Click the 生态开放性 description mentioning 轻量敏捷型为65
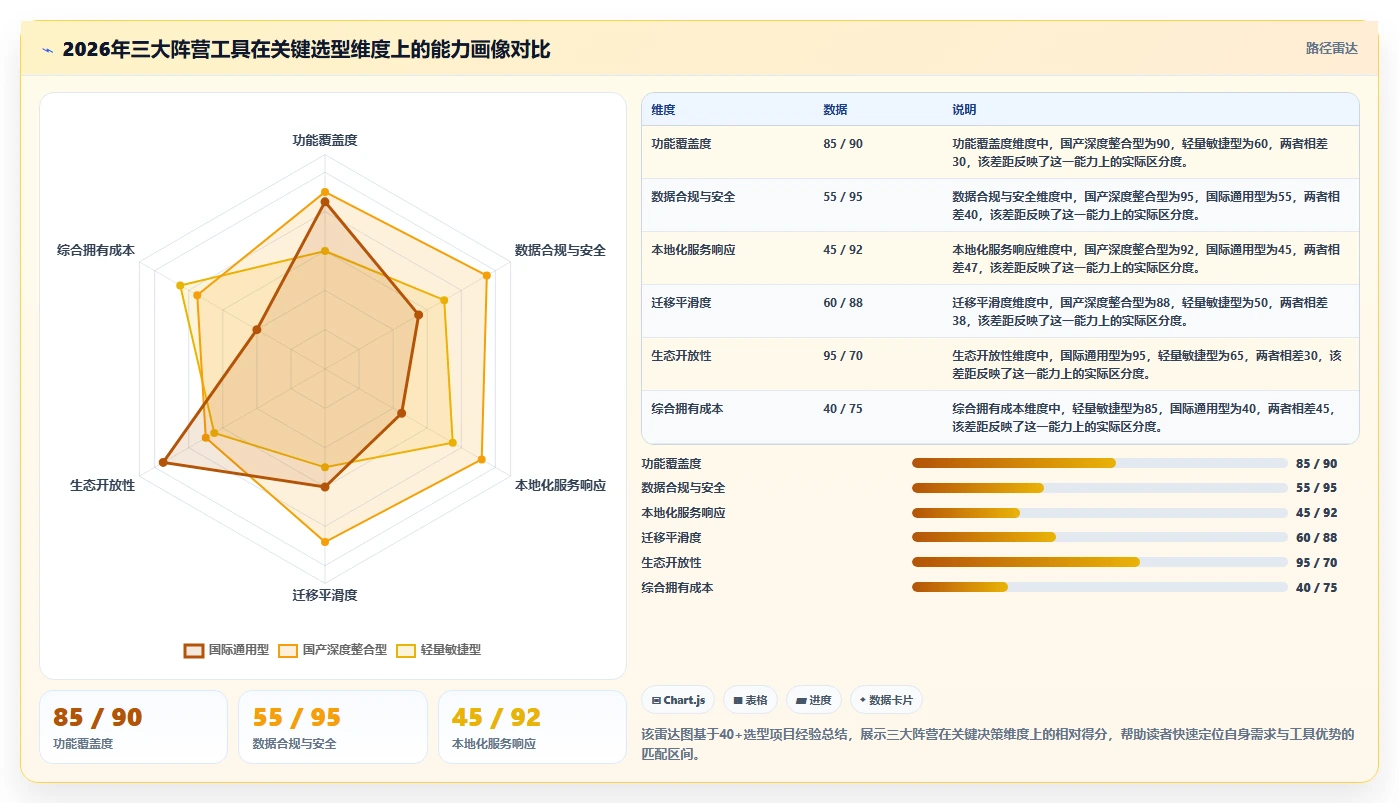Image resolution: width=1399 pixels, height=803 pixels. tap(1146, 364)
